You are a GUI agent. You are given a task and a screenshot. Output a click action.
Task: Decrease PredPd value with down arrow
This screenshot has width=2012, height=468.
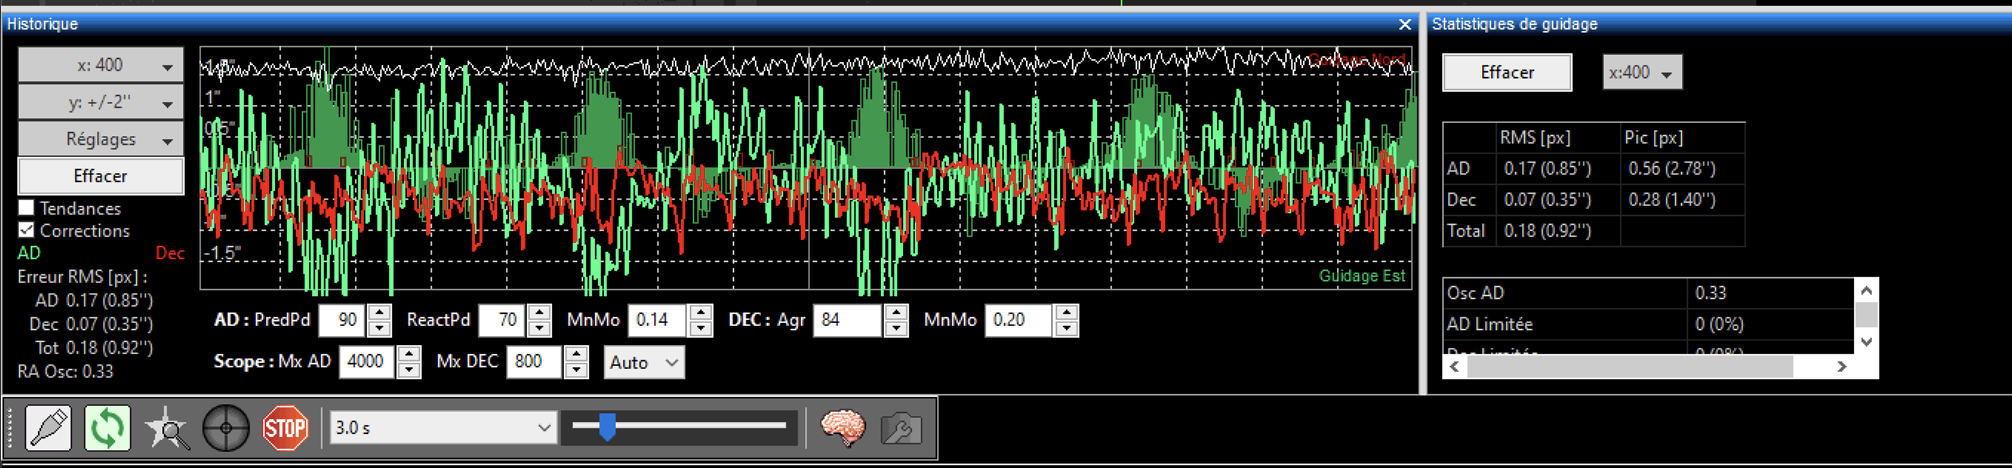point(379,329)
